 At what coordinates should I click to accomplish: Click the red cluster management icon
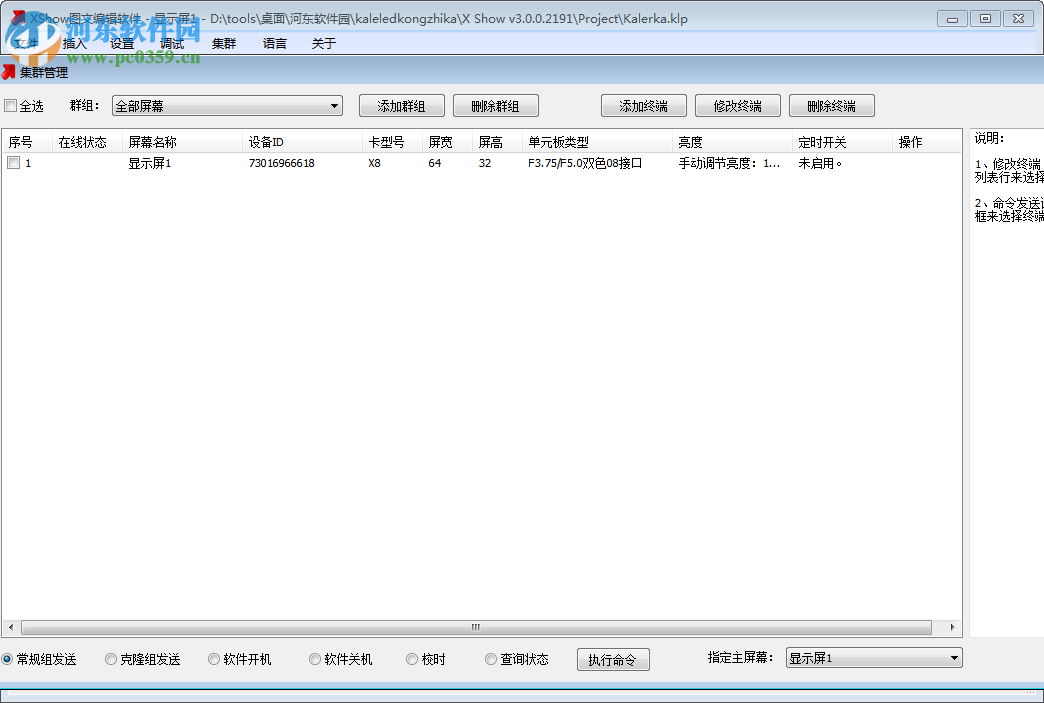point(9,72)
